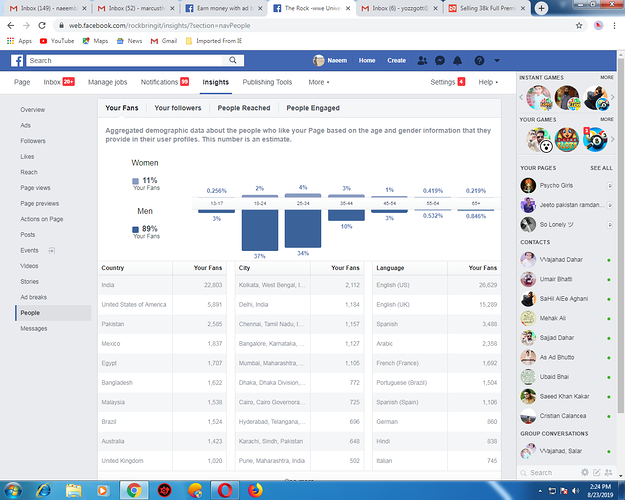Image resolution: width=625 pixels, height=500 pixels.
Task: Launch Opera from the Windows taskbar
Action: pyautogui.click(x=226, y=489)
